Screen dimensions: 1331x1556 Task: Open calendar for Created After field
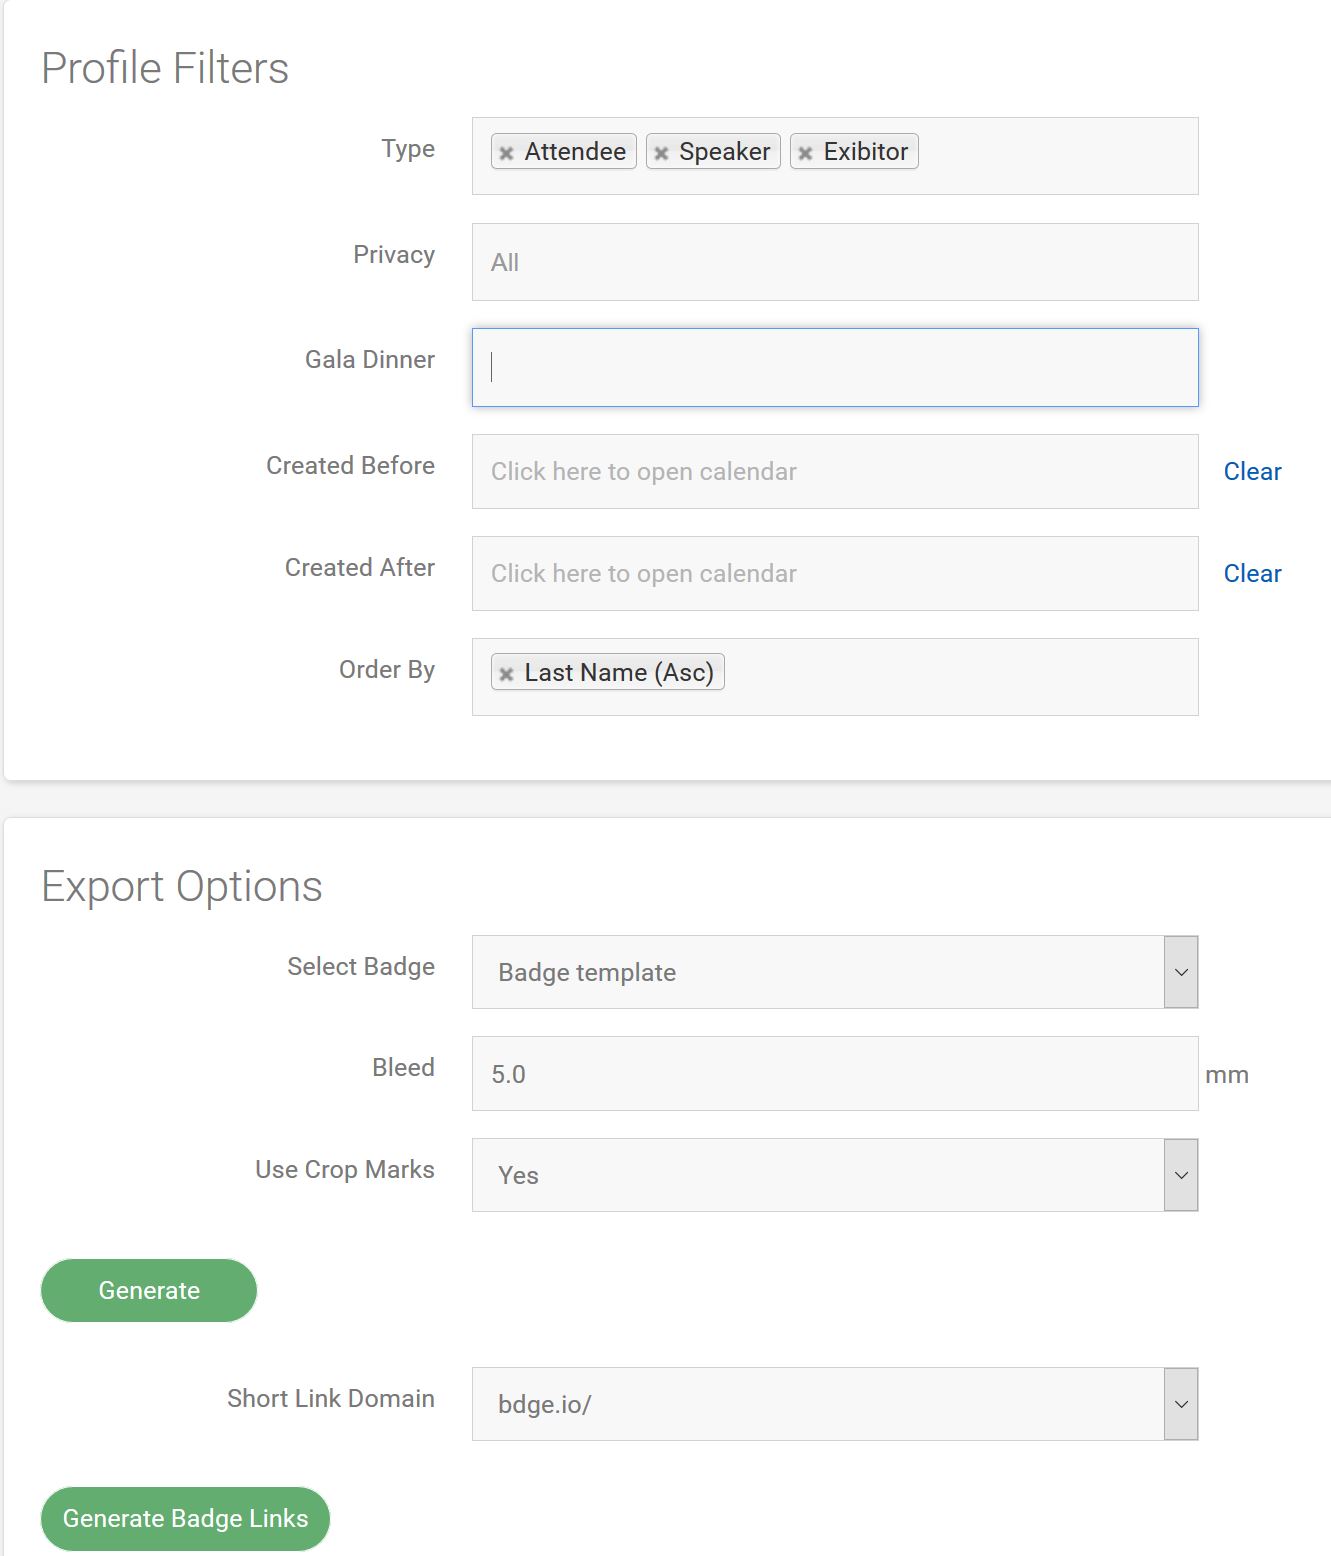pyautogui.click(x=835, y=573)
